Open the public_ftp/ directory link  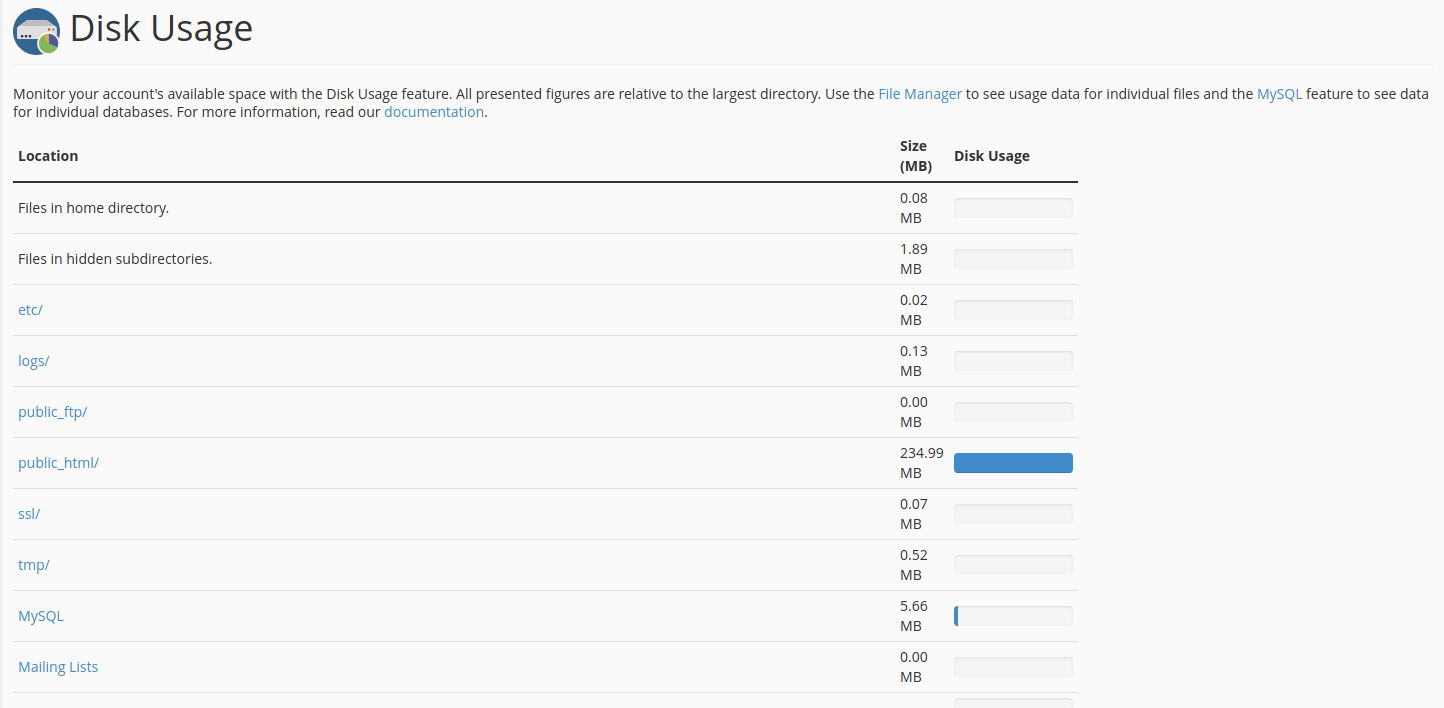click(52, 411)
